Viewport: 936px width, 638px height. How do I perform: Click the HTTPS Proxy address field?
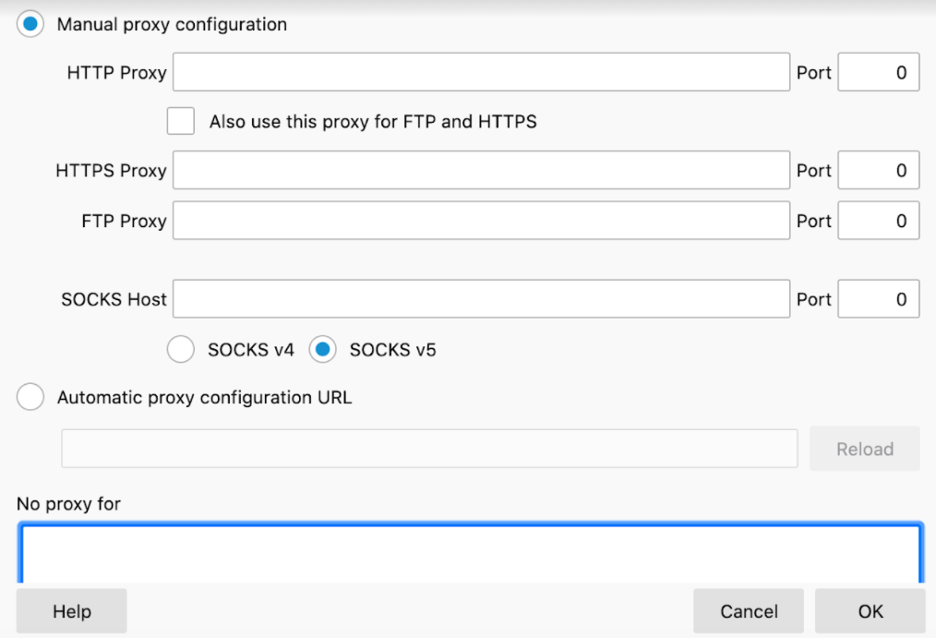click(x=481, y=170)
